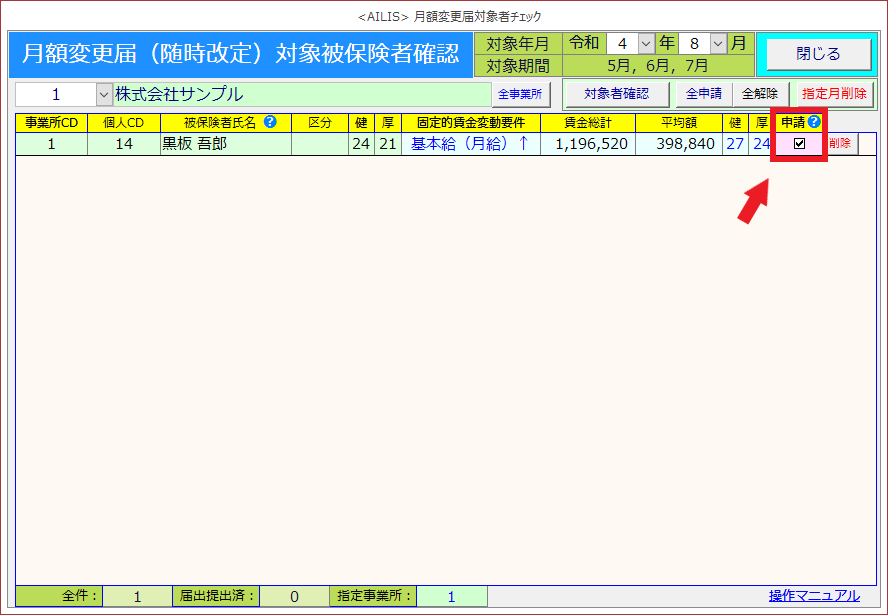Click the 削除 button in the row
Viewport: 888px width, 615px height.
840,144
